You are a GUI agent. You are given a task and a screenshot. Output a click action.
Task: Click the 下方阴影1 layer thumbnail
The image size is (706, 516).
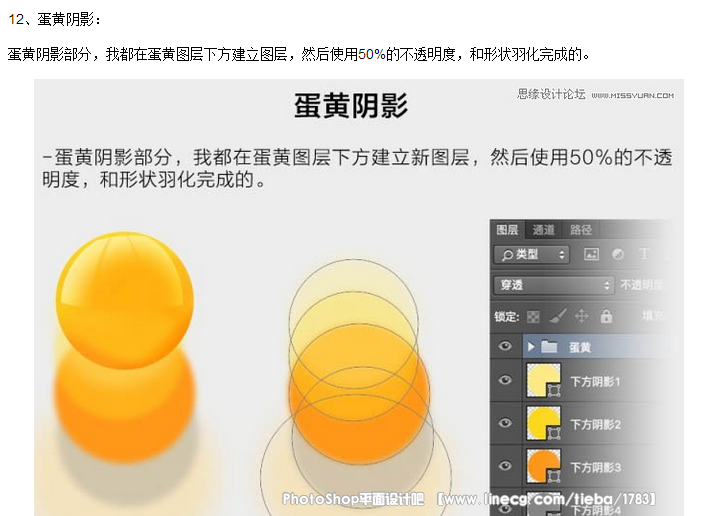pyautogui.click(x=544, y=380)
